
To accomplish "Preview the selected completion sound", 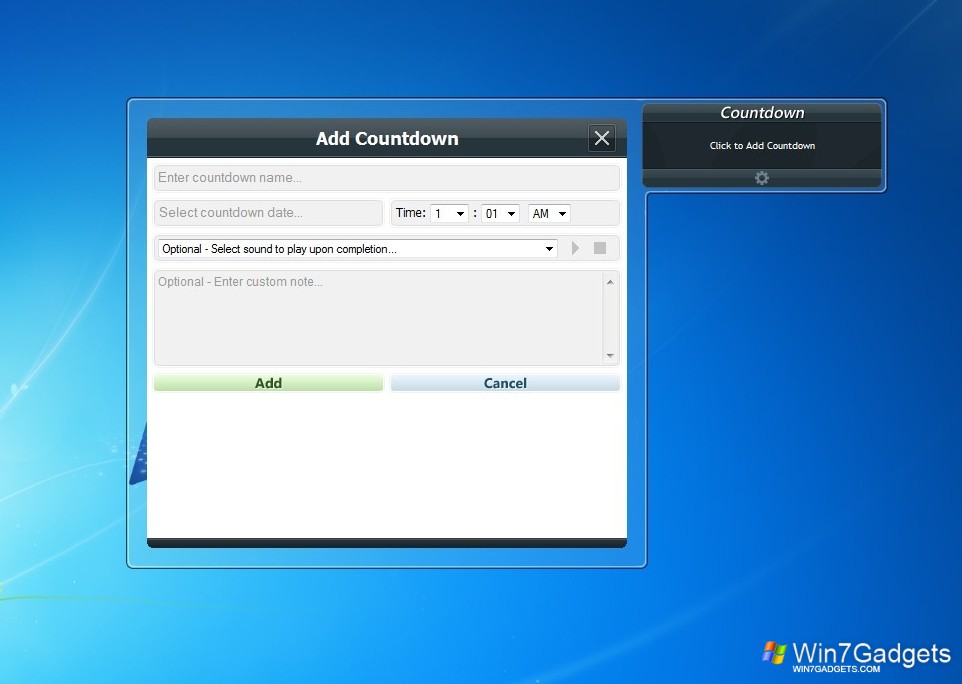I will click(x=575, y=248).
